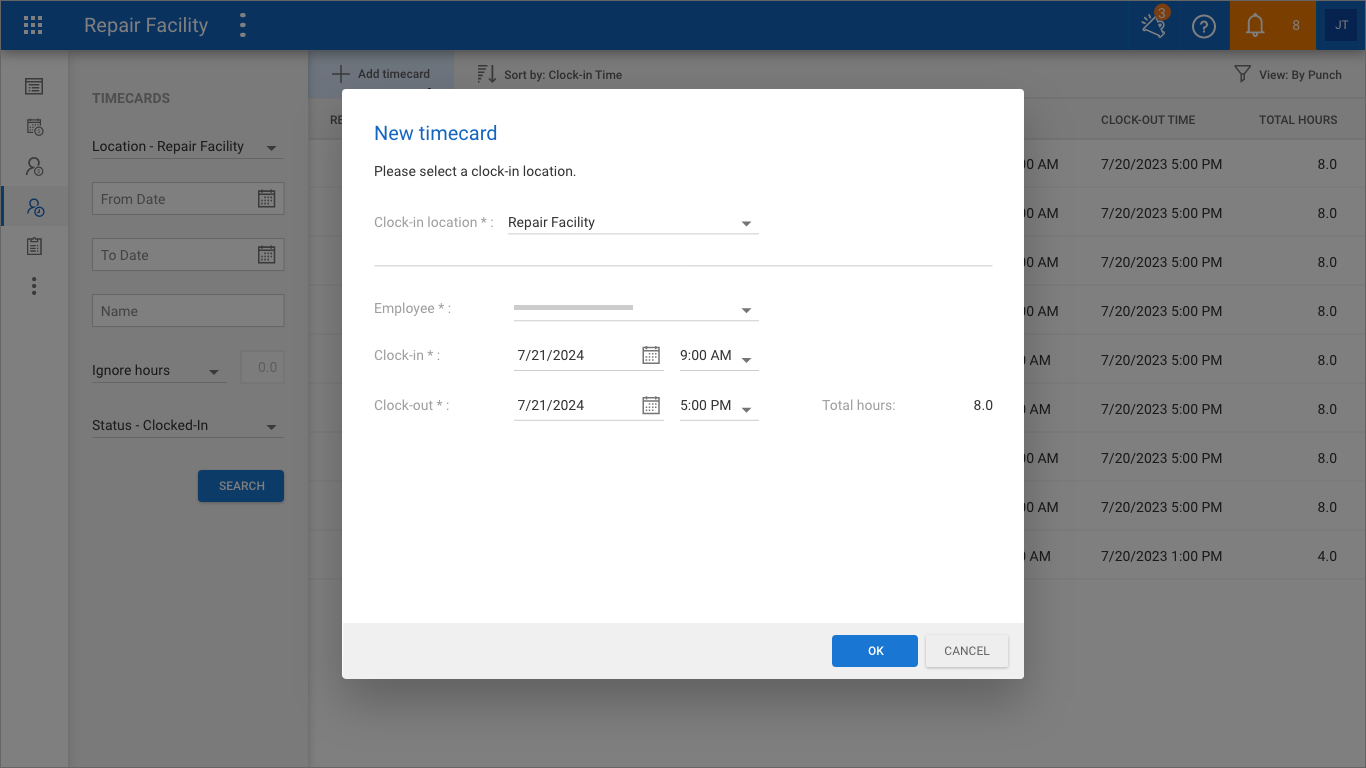Click the New timecard dialog heading
The height and width of the screenshot is (768, 1366).
435,133
